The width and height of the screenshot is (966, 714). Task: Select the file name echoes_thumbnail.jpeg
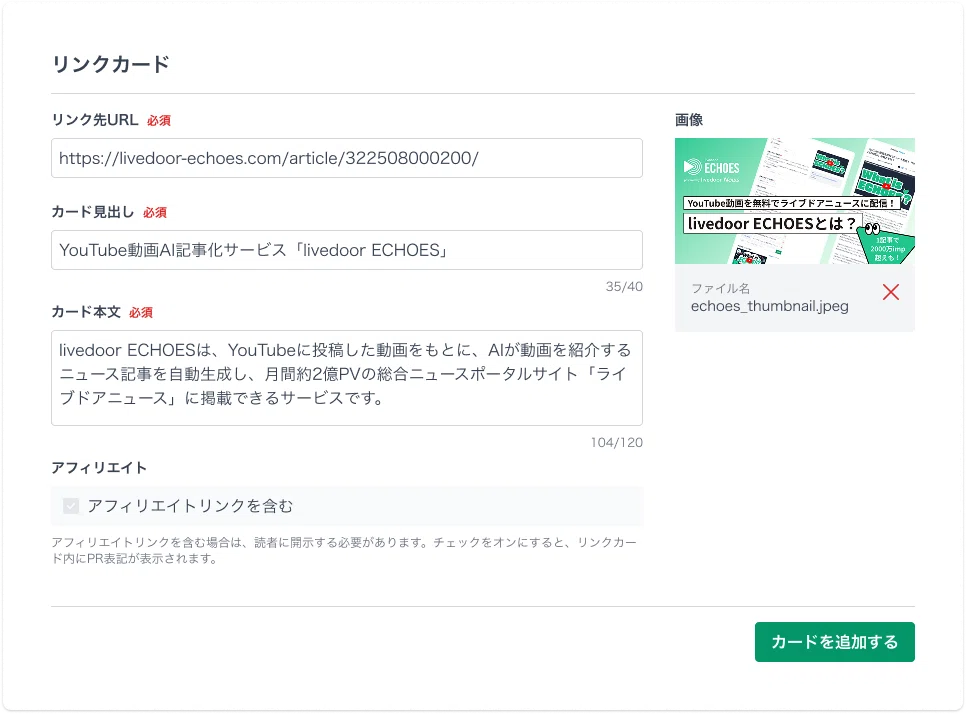[x=769, y=306]
